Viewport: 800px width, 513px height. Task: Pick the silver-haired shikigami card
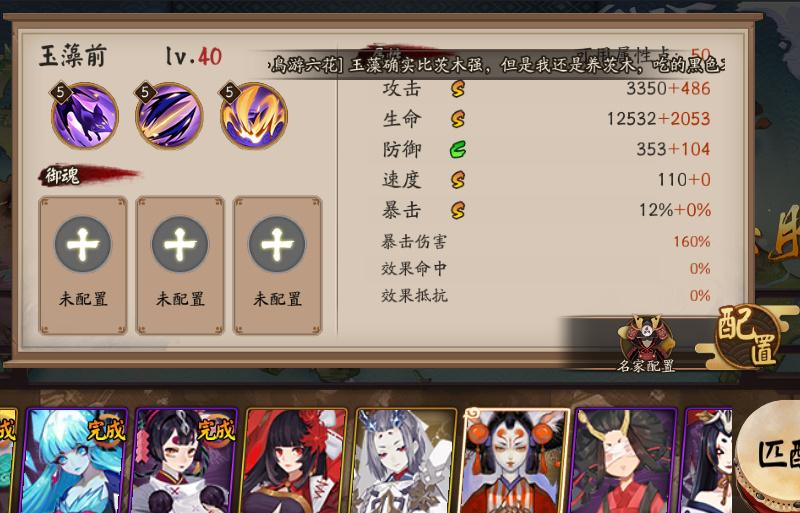point(406,460)
